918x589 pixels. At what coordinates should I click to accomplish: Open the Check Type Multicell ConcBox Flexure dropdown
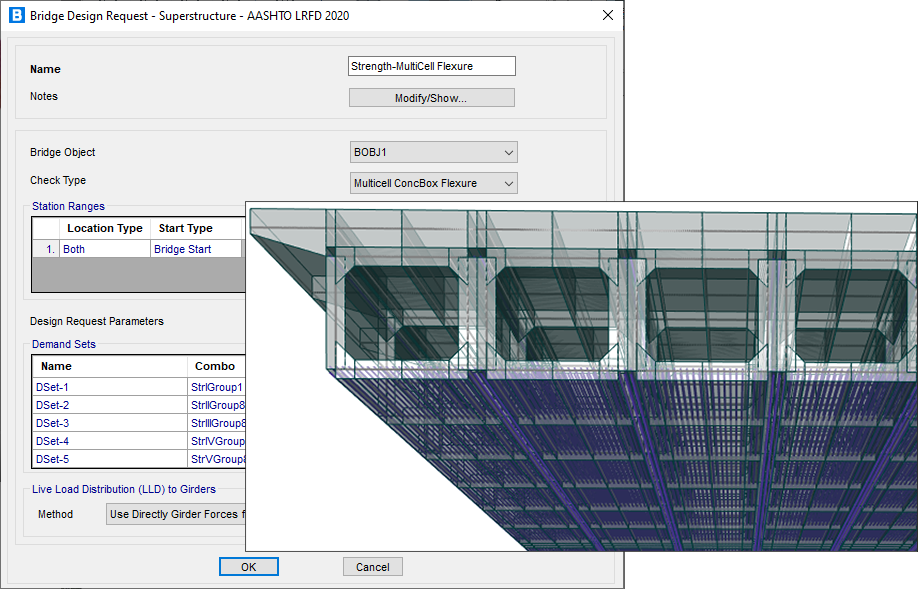433,183
